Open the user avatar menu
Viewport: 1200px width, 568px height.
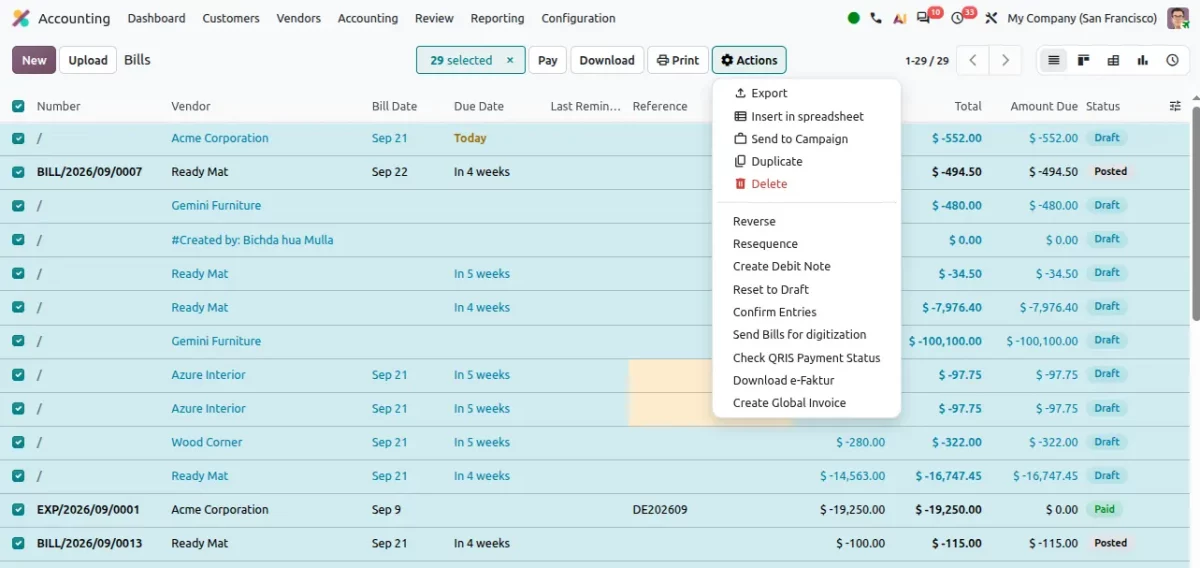click(1178, 18)
